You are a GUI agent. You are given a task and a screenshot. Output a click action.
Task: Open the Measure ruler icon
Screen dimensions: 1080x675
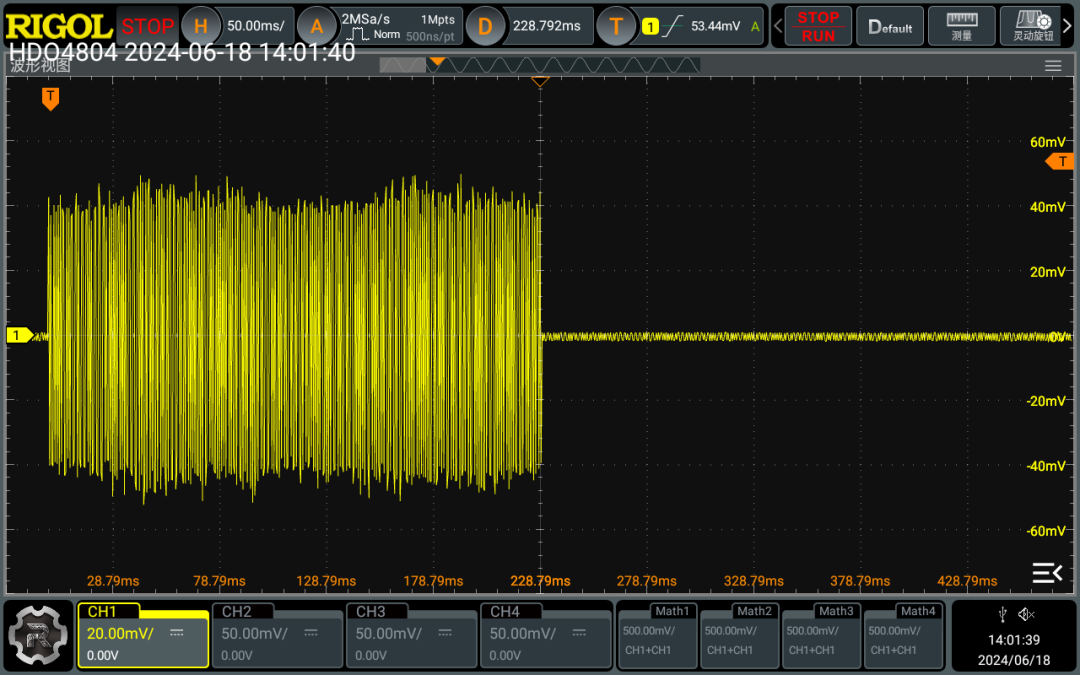(961, 26)
